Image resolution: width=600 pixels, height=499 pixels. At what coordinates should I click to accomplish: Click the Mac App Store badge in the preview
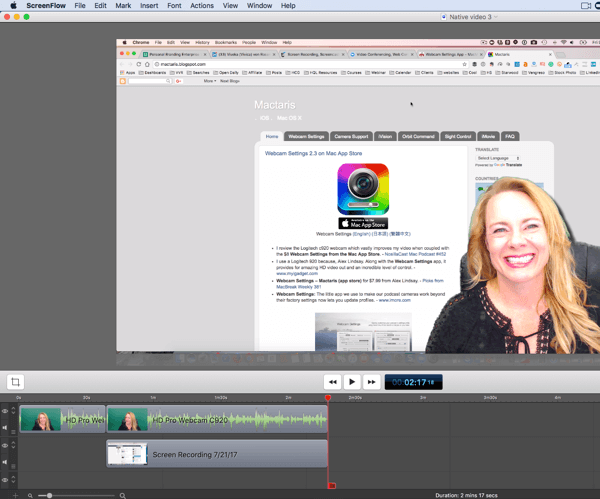[x=363, y=223]
